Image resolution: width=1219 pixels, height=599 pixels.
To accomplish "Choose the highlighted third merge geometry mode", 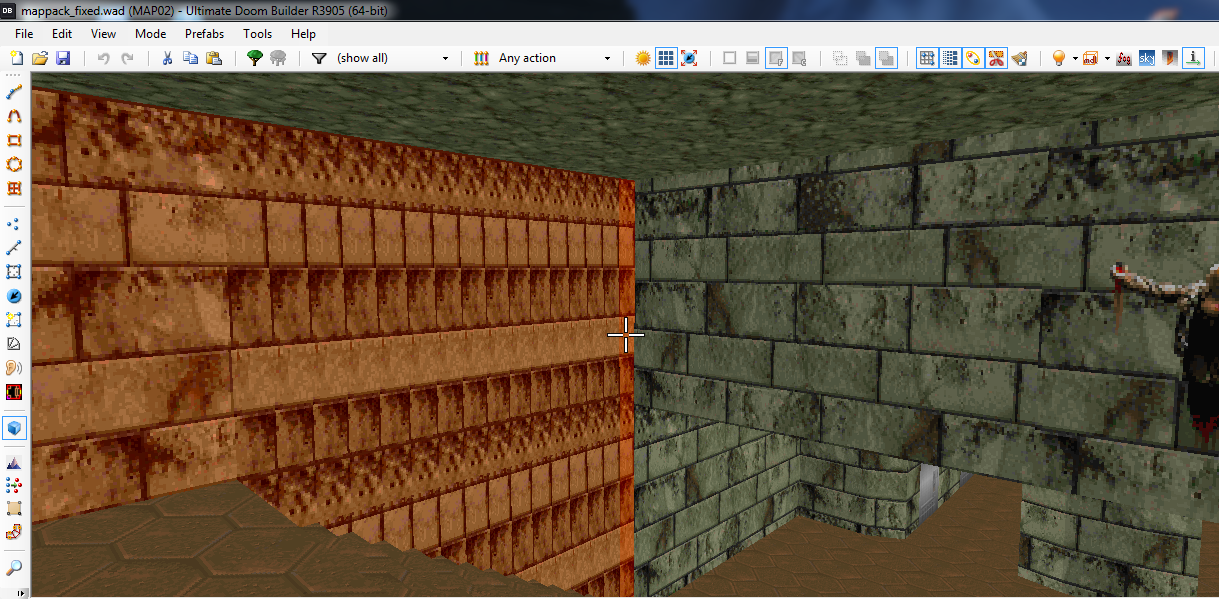I will [886, 58].
